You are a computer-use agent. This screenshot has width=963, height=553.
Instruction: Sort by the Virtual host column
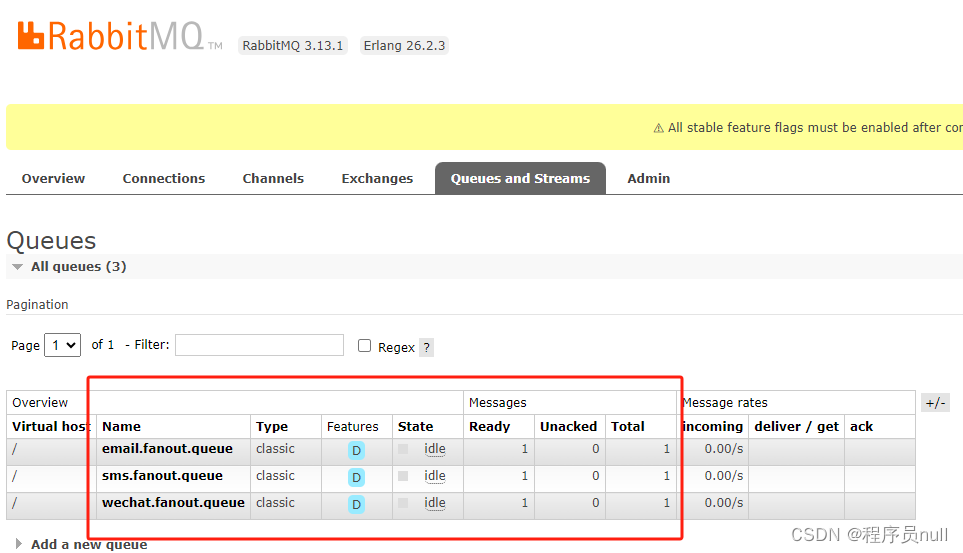52,426
